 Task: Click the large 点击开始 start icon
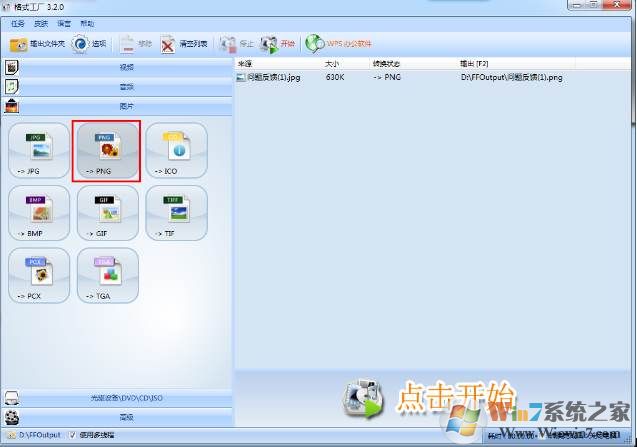[x=362, y=398]
